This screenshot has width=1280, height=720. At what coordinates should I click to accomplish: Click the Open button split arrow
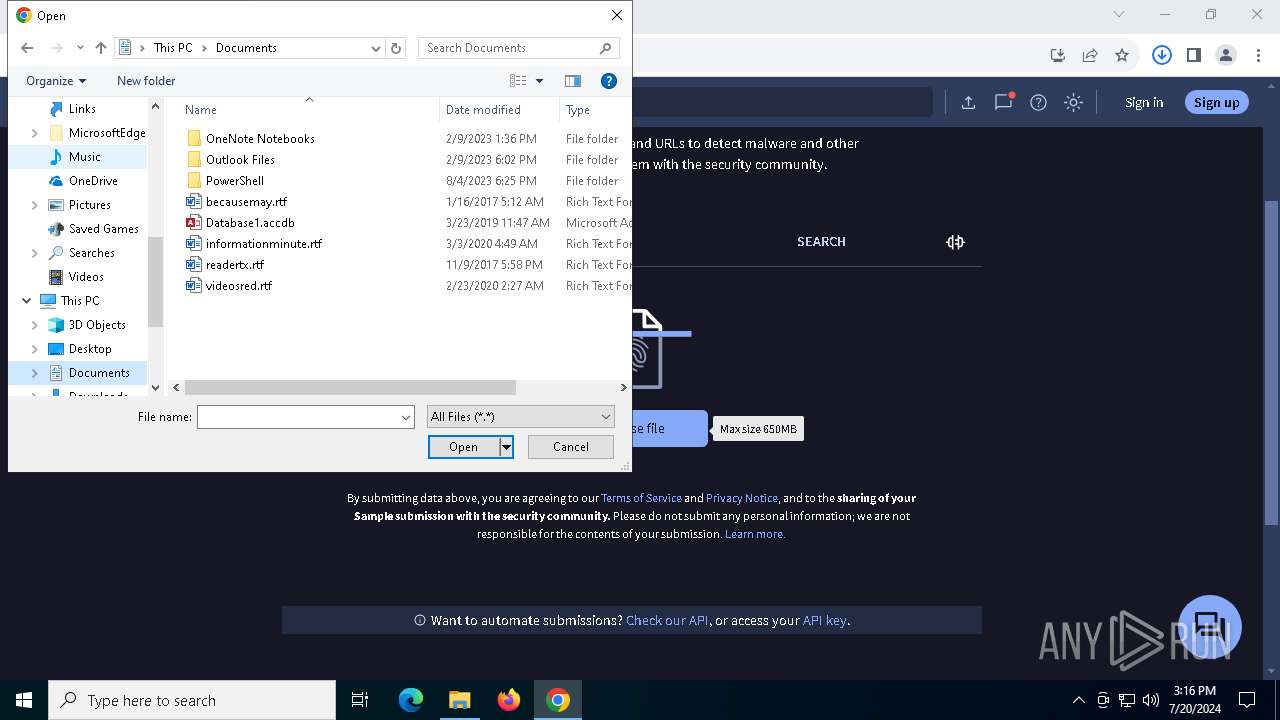click(507, 447)
